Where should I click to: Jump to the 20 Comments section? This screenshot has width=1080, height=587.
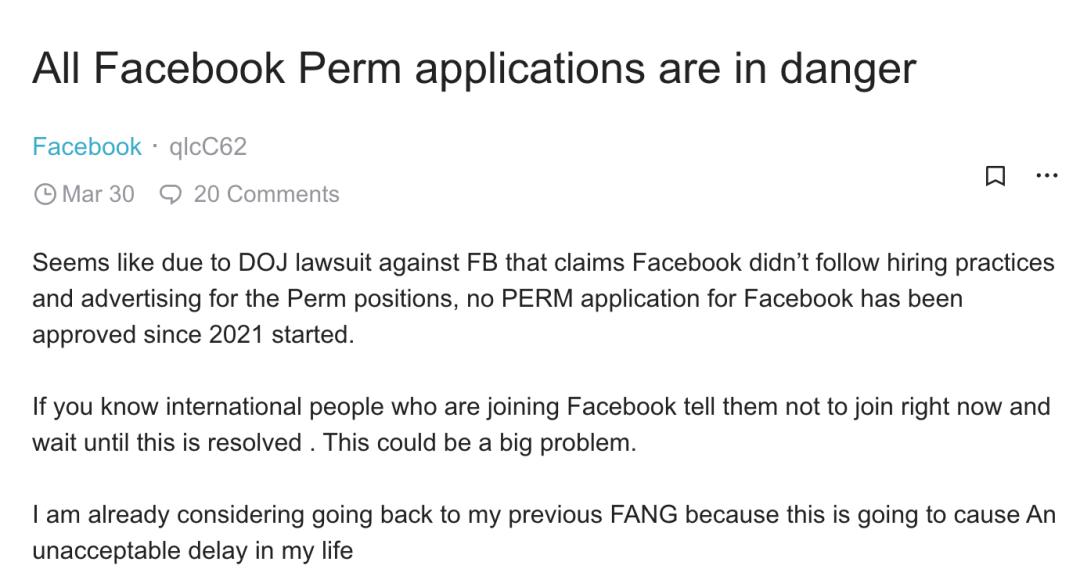pos(266,194)
